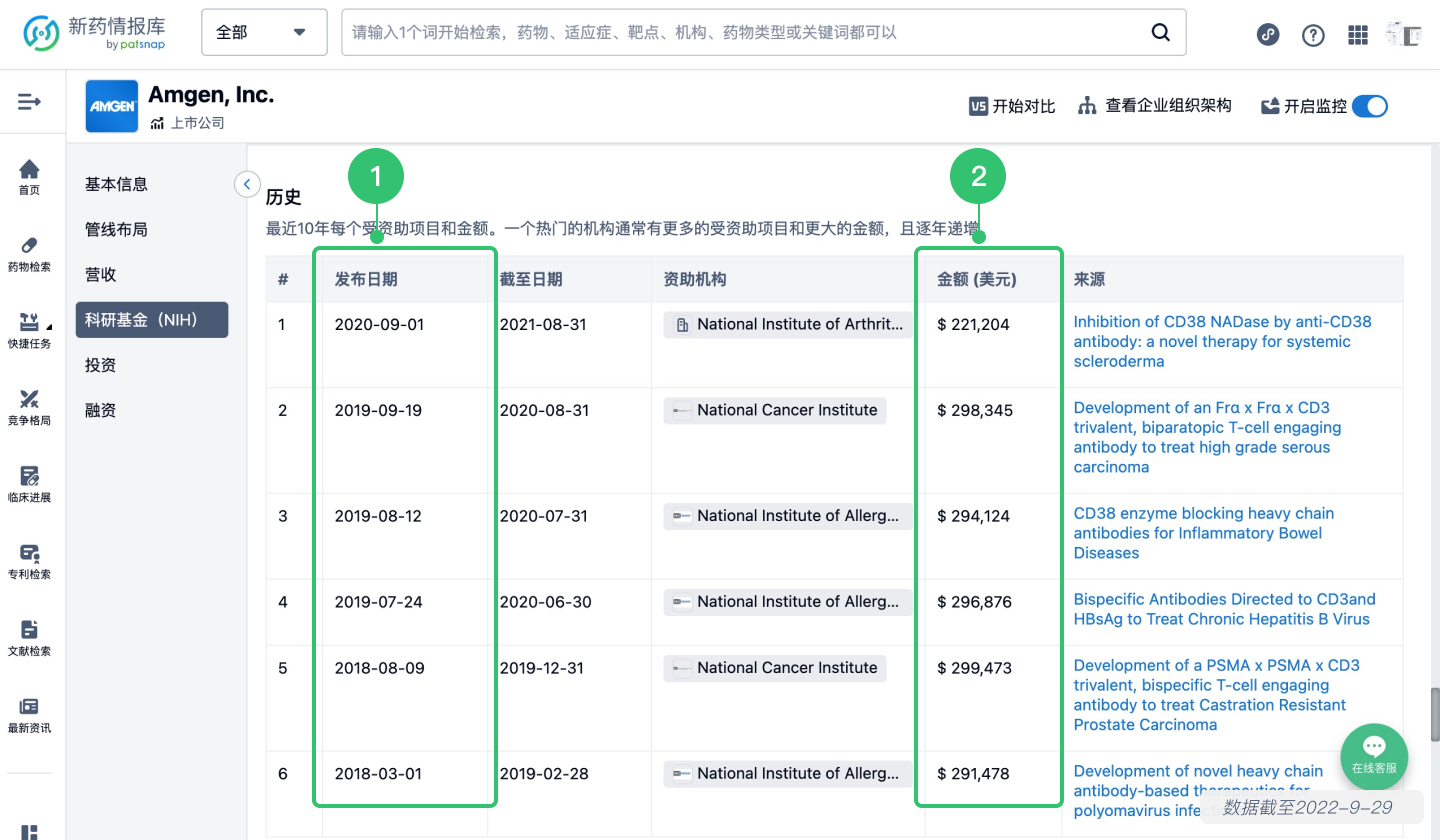This screenshot has width=1440, height=840.
Task: Click the 金额 (美元) column header
Action: [x=977, y=279]
